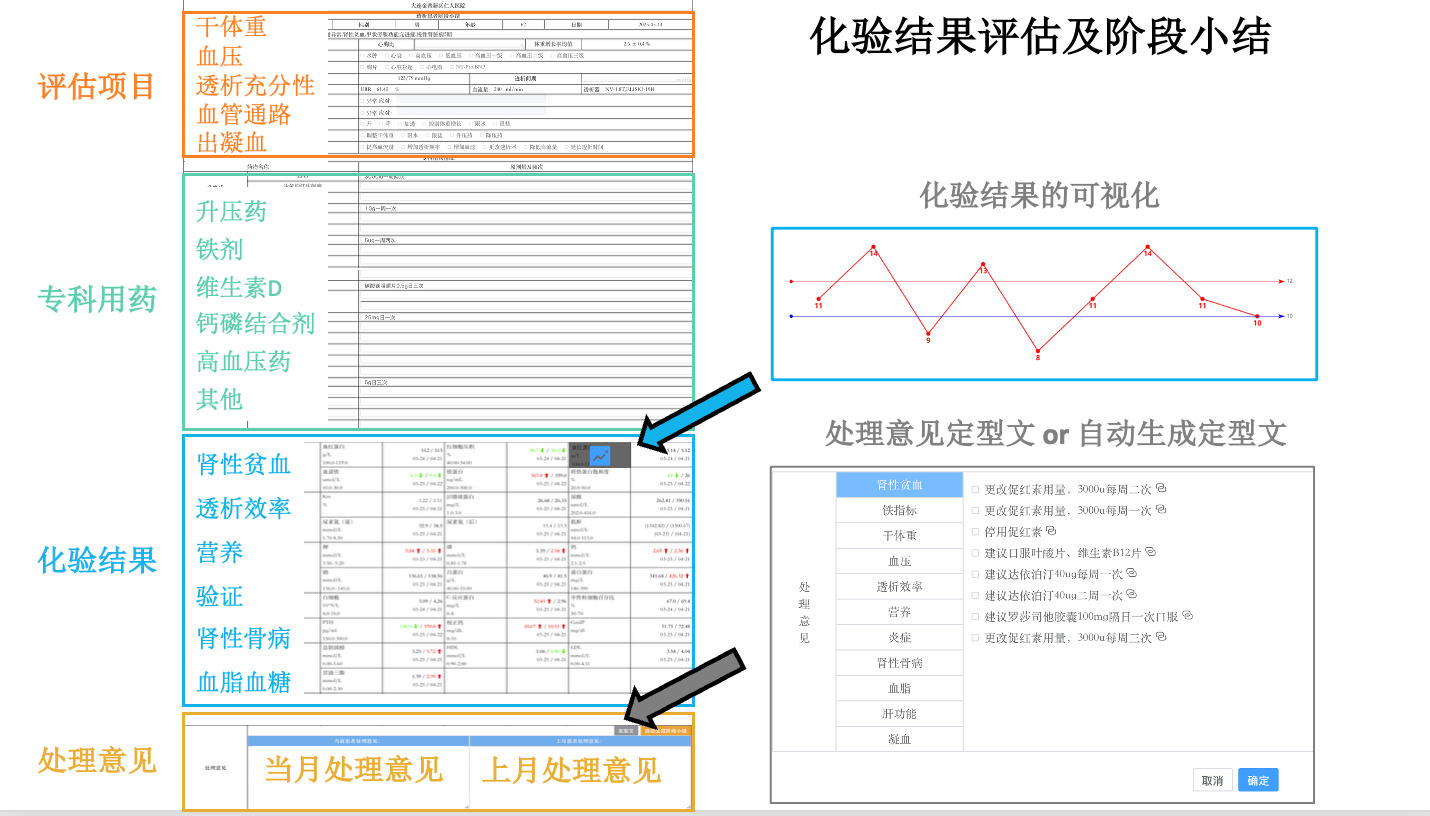
Task: Click the icon after 建议达依泊汀40ug每周一次
Action: tap(1132, 573)
